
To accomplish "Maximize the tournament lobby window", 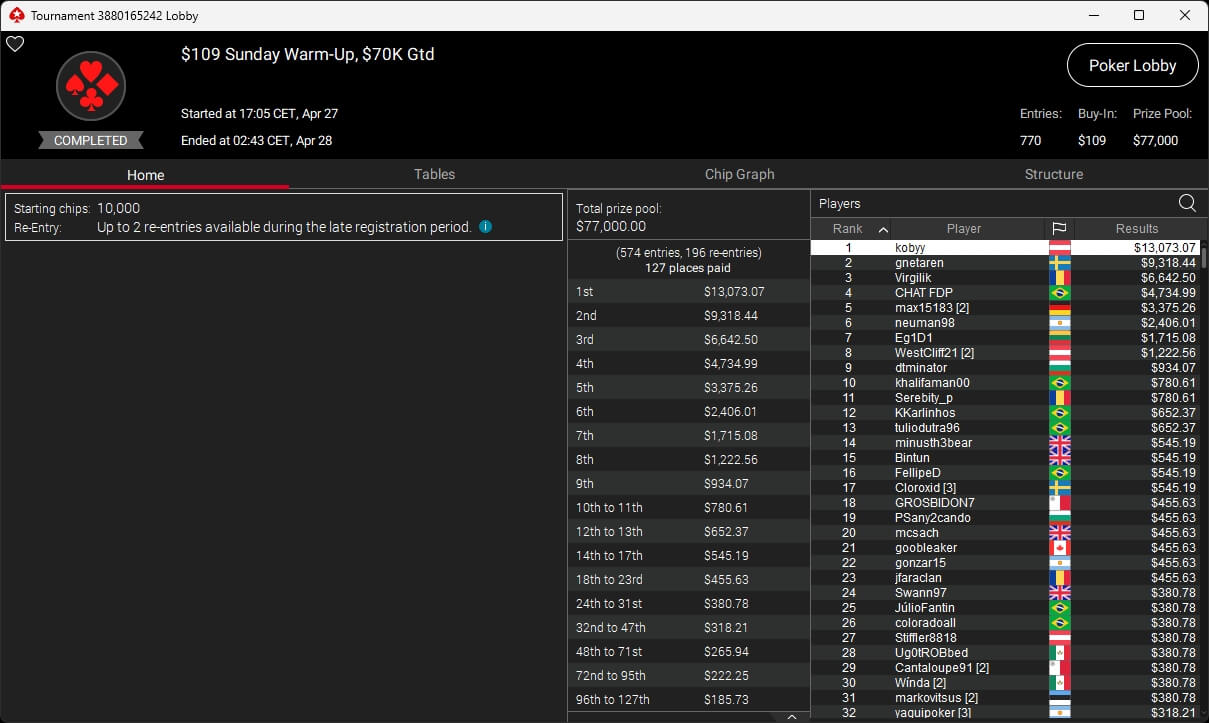I will coord(1139,15).
